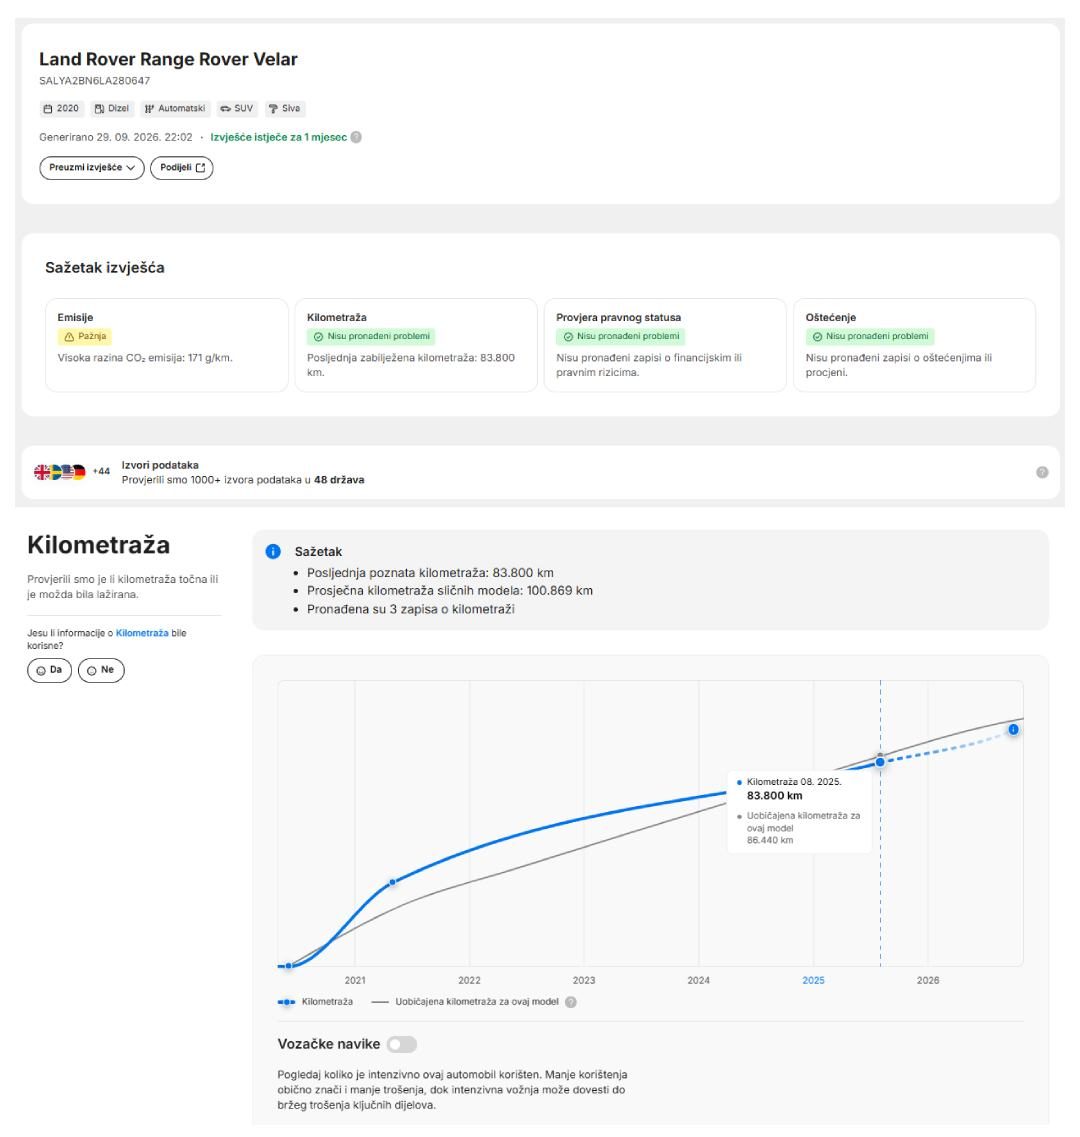Click the 83.800 km tooltip value
The height and width of the screenshot is (1137, 1080).
pyautogui.click(x=775, y=795)
